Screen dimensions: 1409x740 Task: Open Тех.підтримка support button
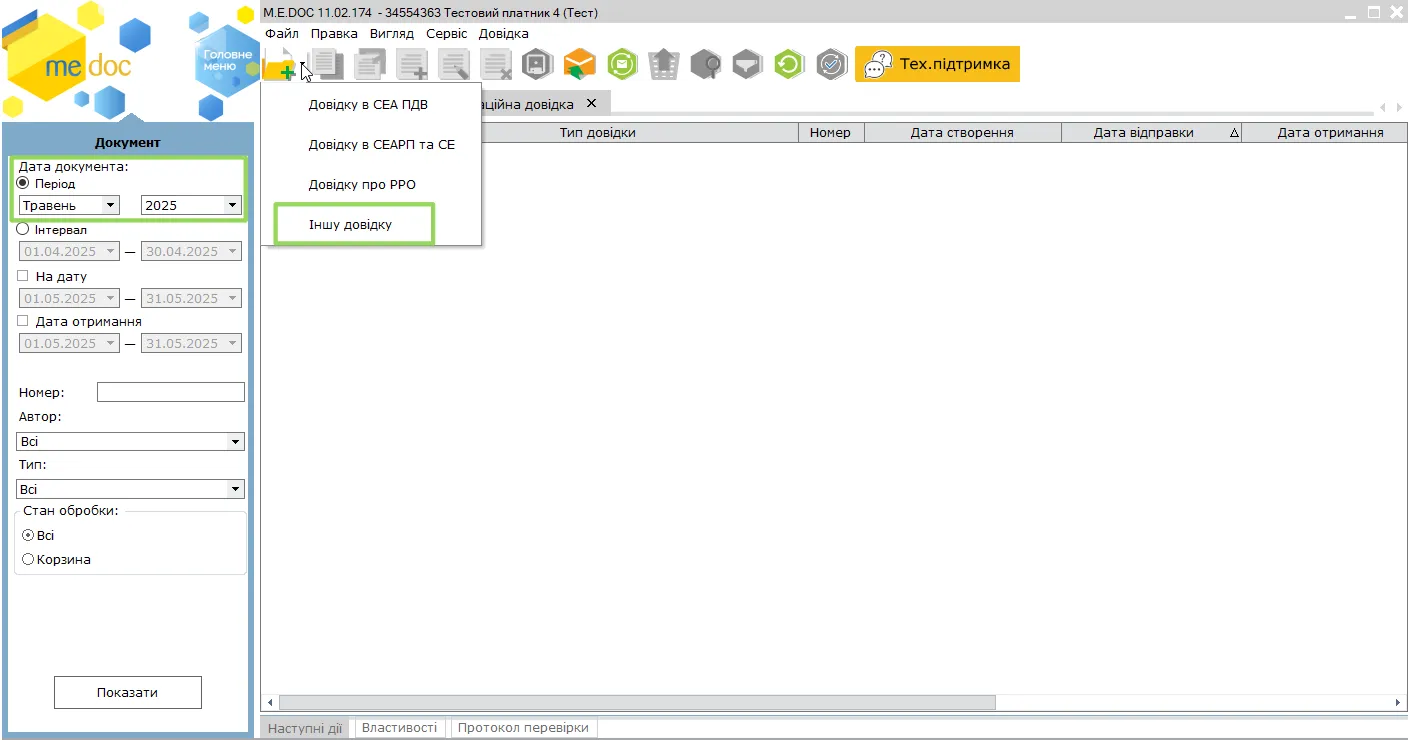point(937,64)
